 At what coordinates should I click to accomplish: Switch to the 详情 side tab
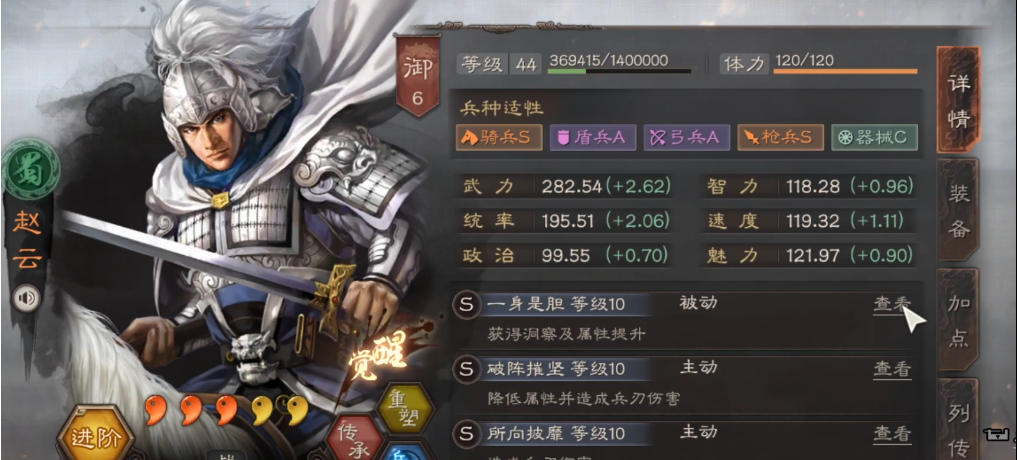958,101
